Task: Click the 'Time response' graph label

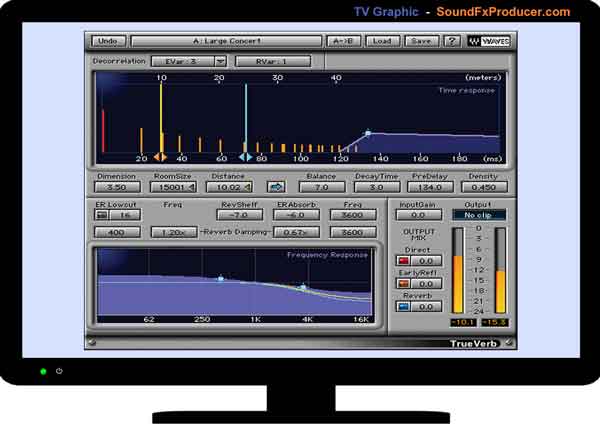Action: click(467, 90)
